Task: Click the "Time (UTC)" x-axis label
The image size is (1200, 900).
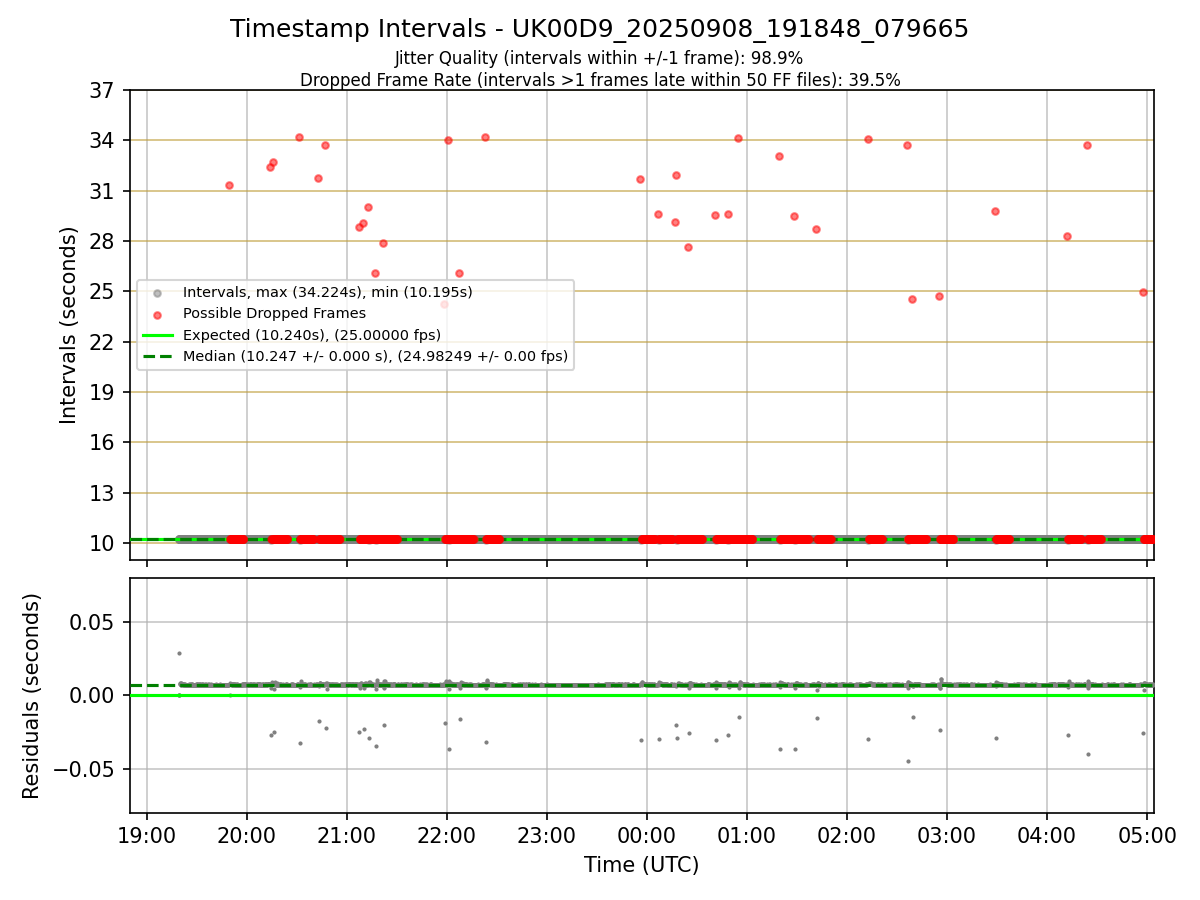Action: click(641, 865)
